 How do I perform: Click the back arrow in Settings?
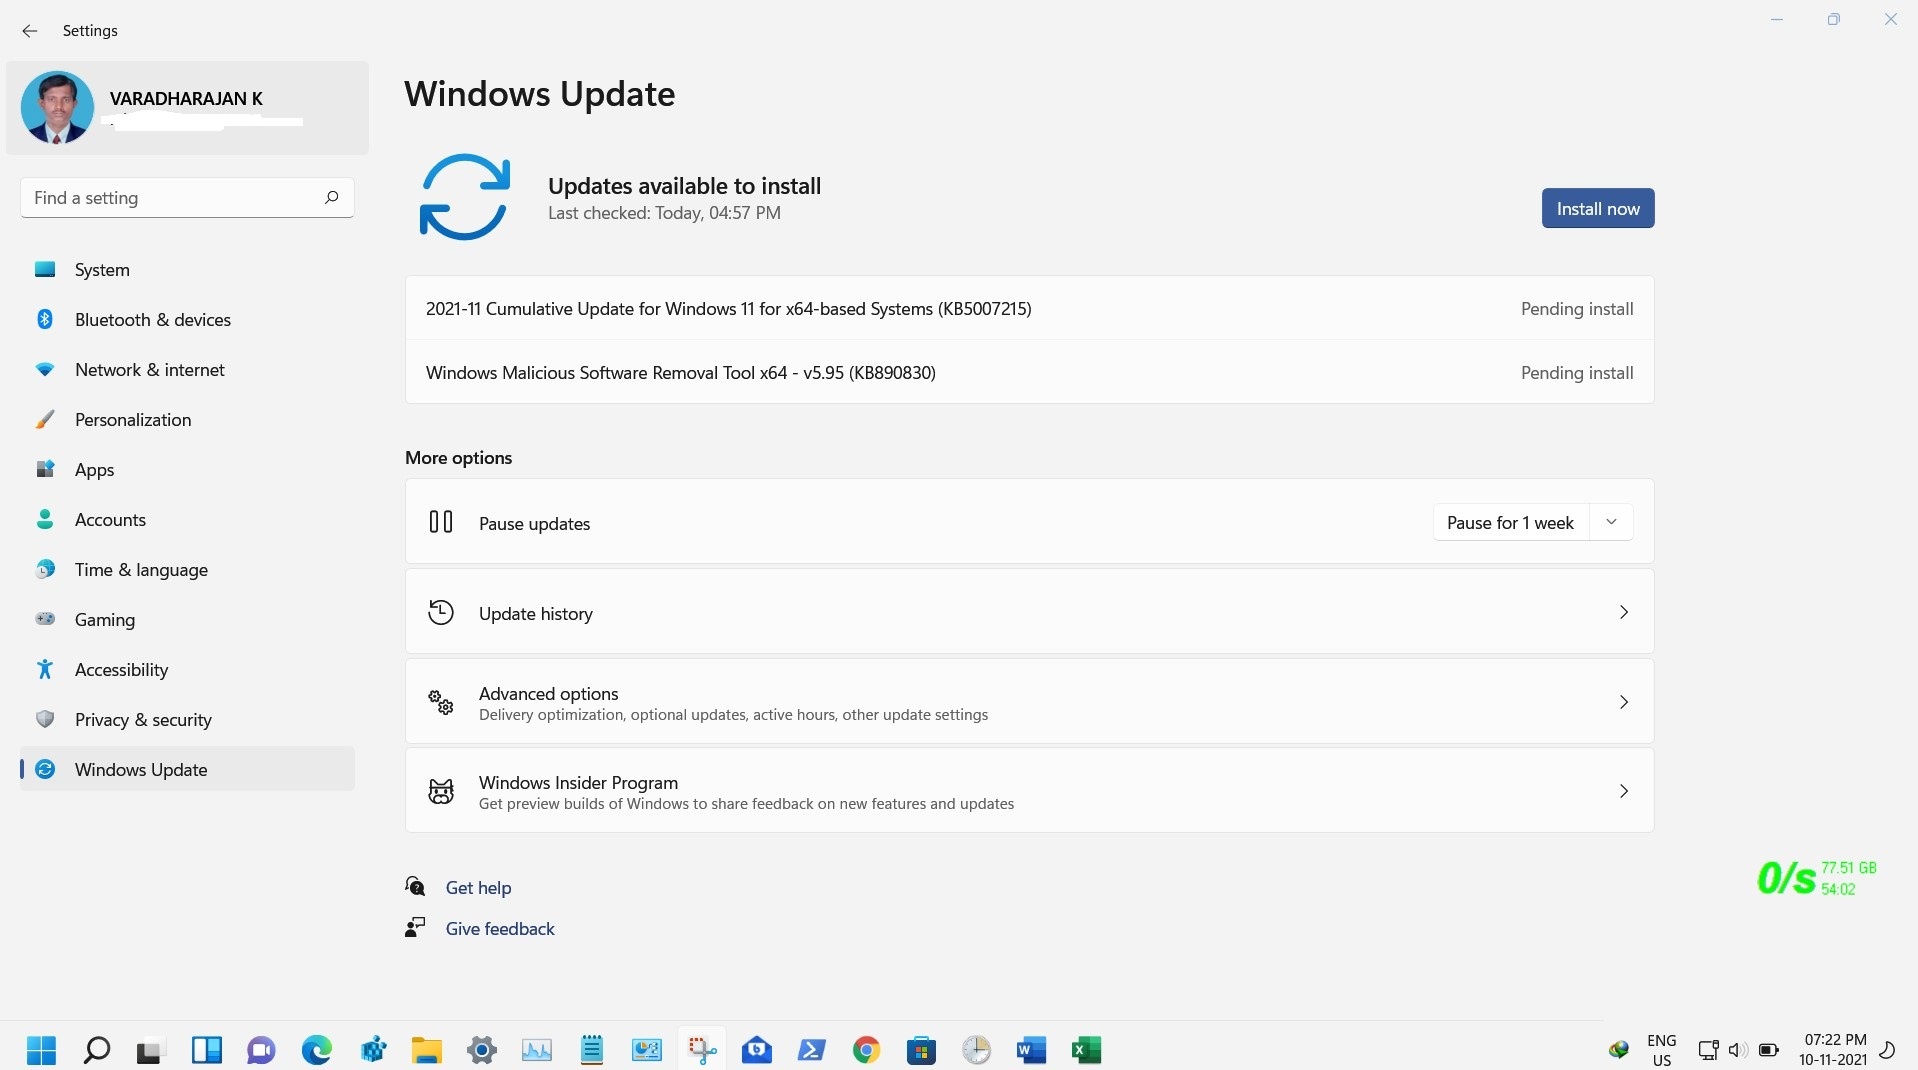point(30,31)
